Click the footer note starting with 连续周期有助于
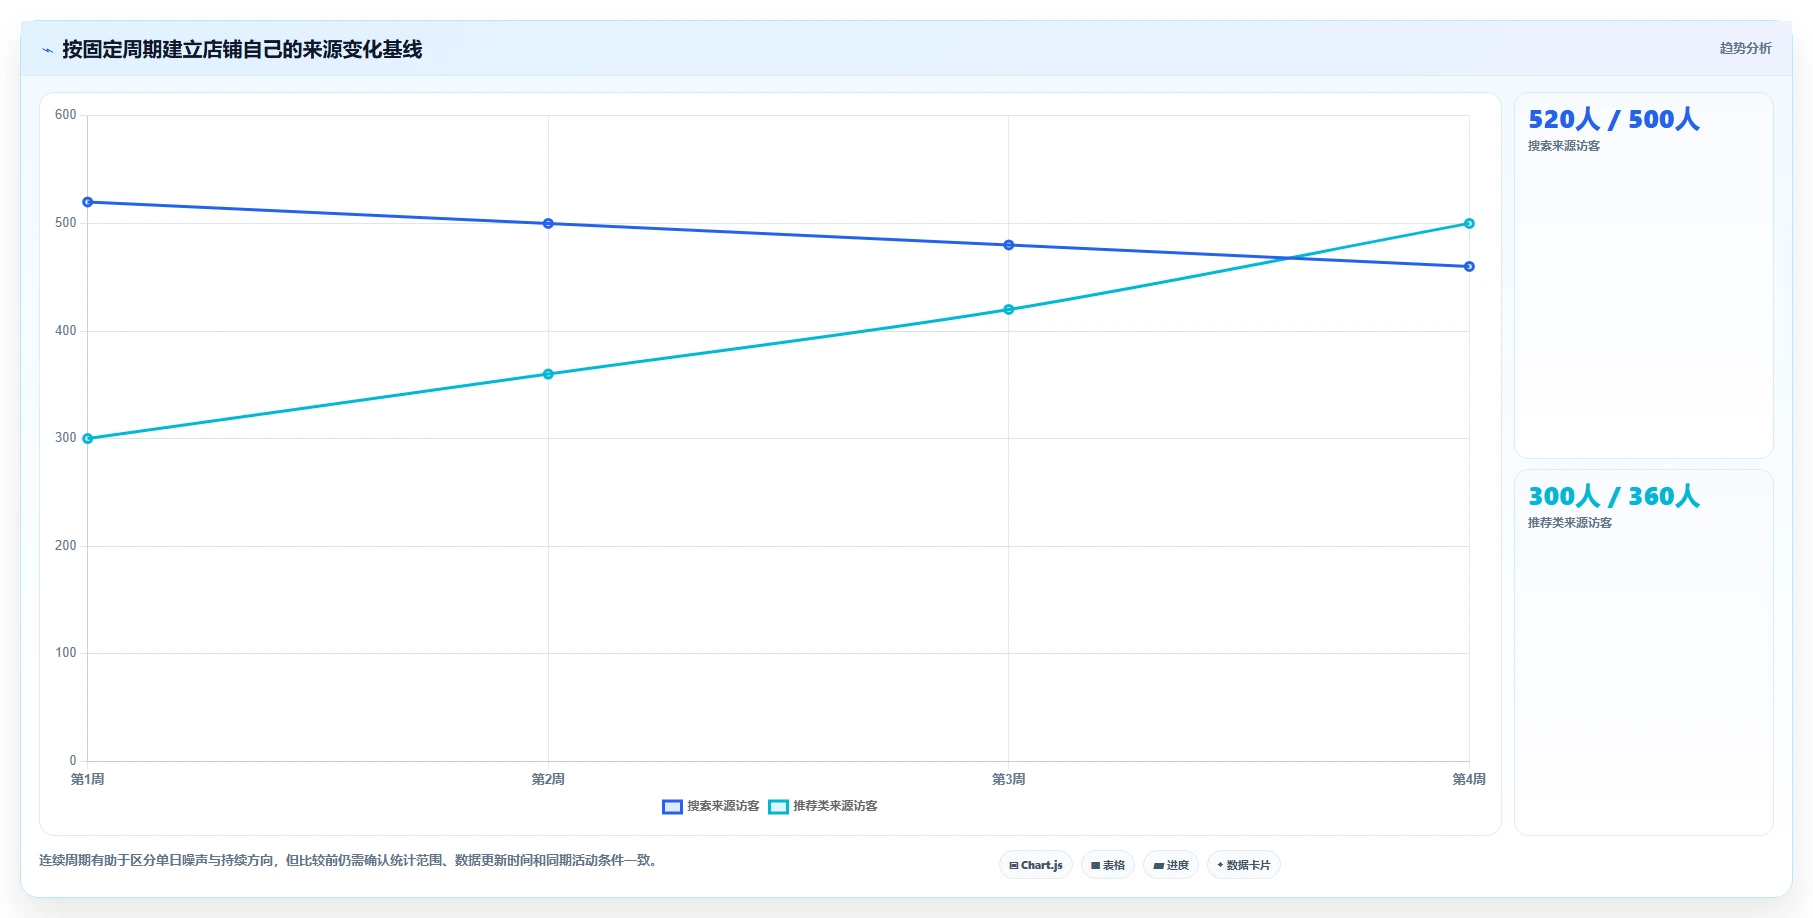 pyautogui.click(x=351, y=860)
